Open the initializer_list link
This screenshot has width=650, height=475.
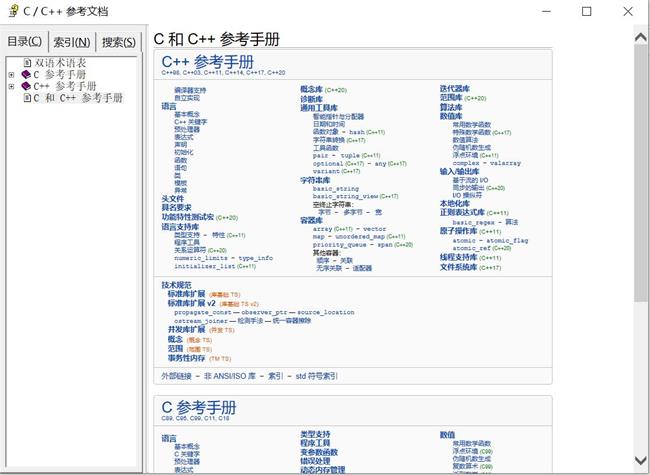point(205,266)
